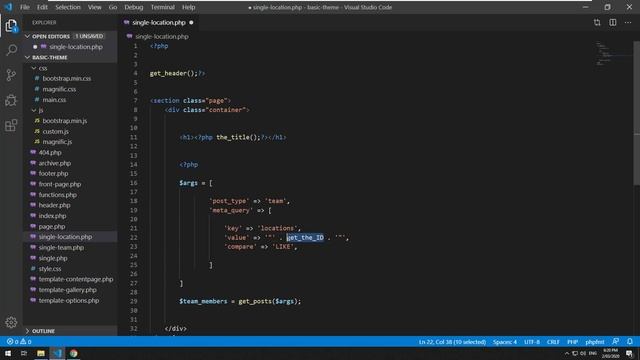640x360 pixels.
Task: Open errors and warnings problems panel
Action: coord(19,342)
